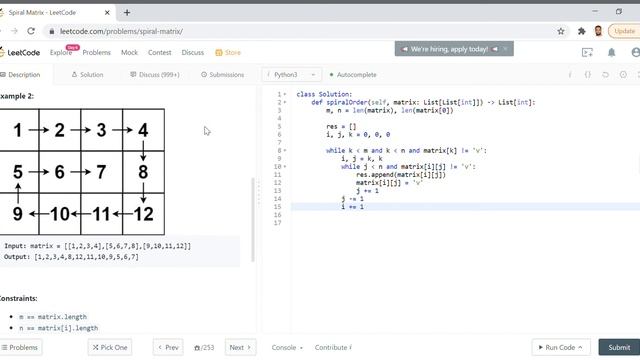Open the Chrome profile avatar
The width and height of the screenshot is (640, 360).
point(598,31)
